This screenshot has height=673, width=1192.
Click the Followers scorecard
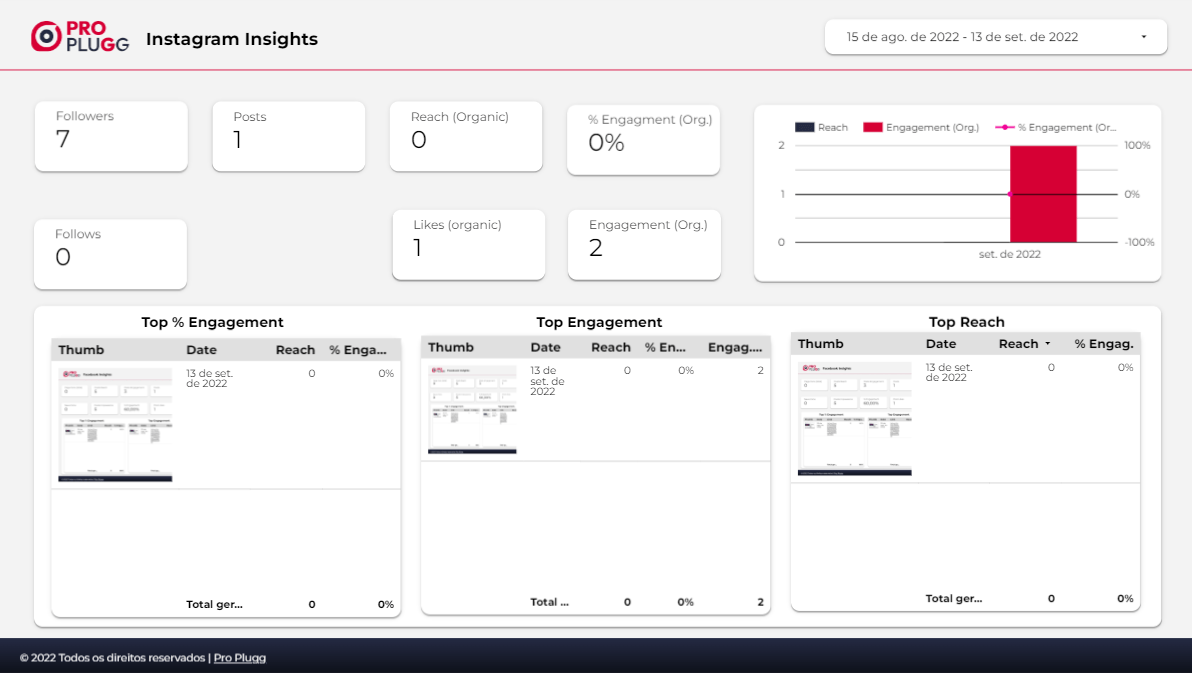[x=111, y=136]
